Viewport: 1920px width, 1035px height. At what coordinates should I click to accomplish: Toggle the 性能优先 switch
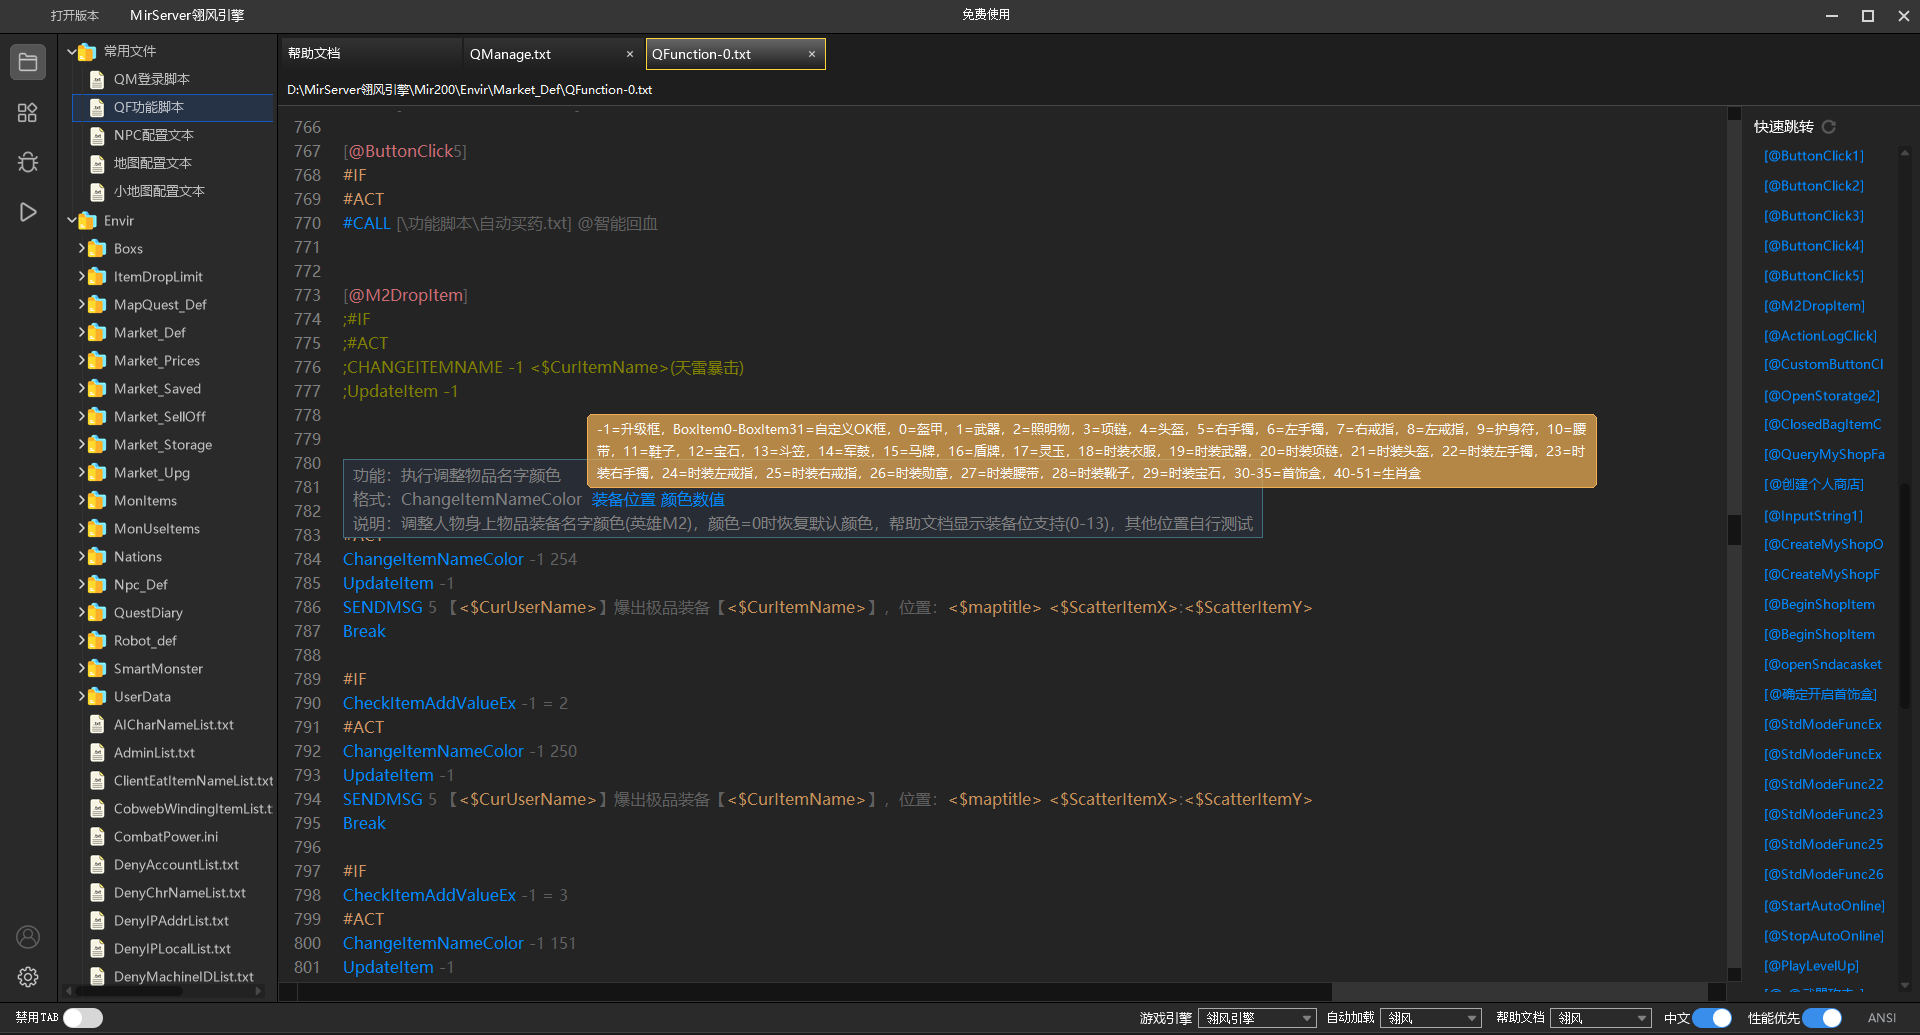(x=1822, y=1018)
